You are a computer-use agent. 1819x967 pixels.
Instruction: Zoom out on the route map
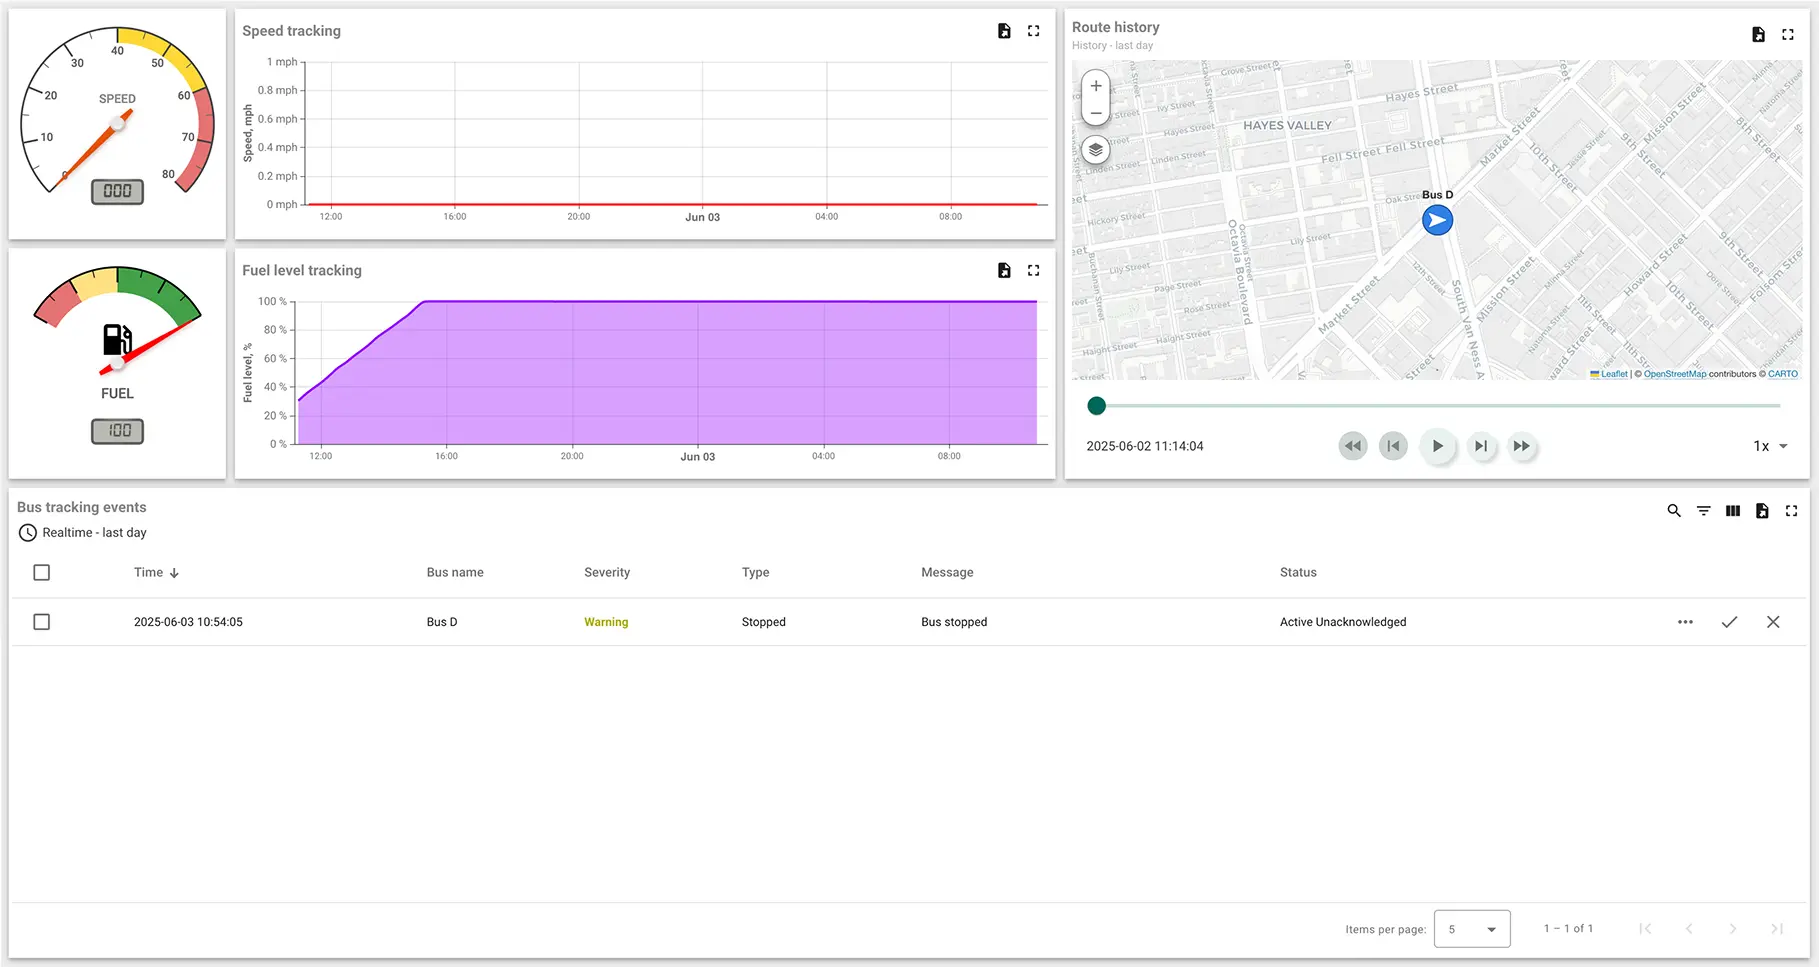coord(1096,113)
